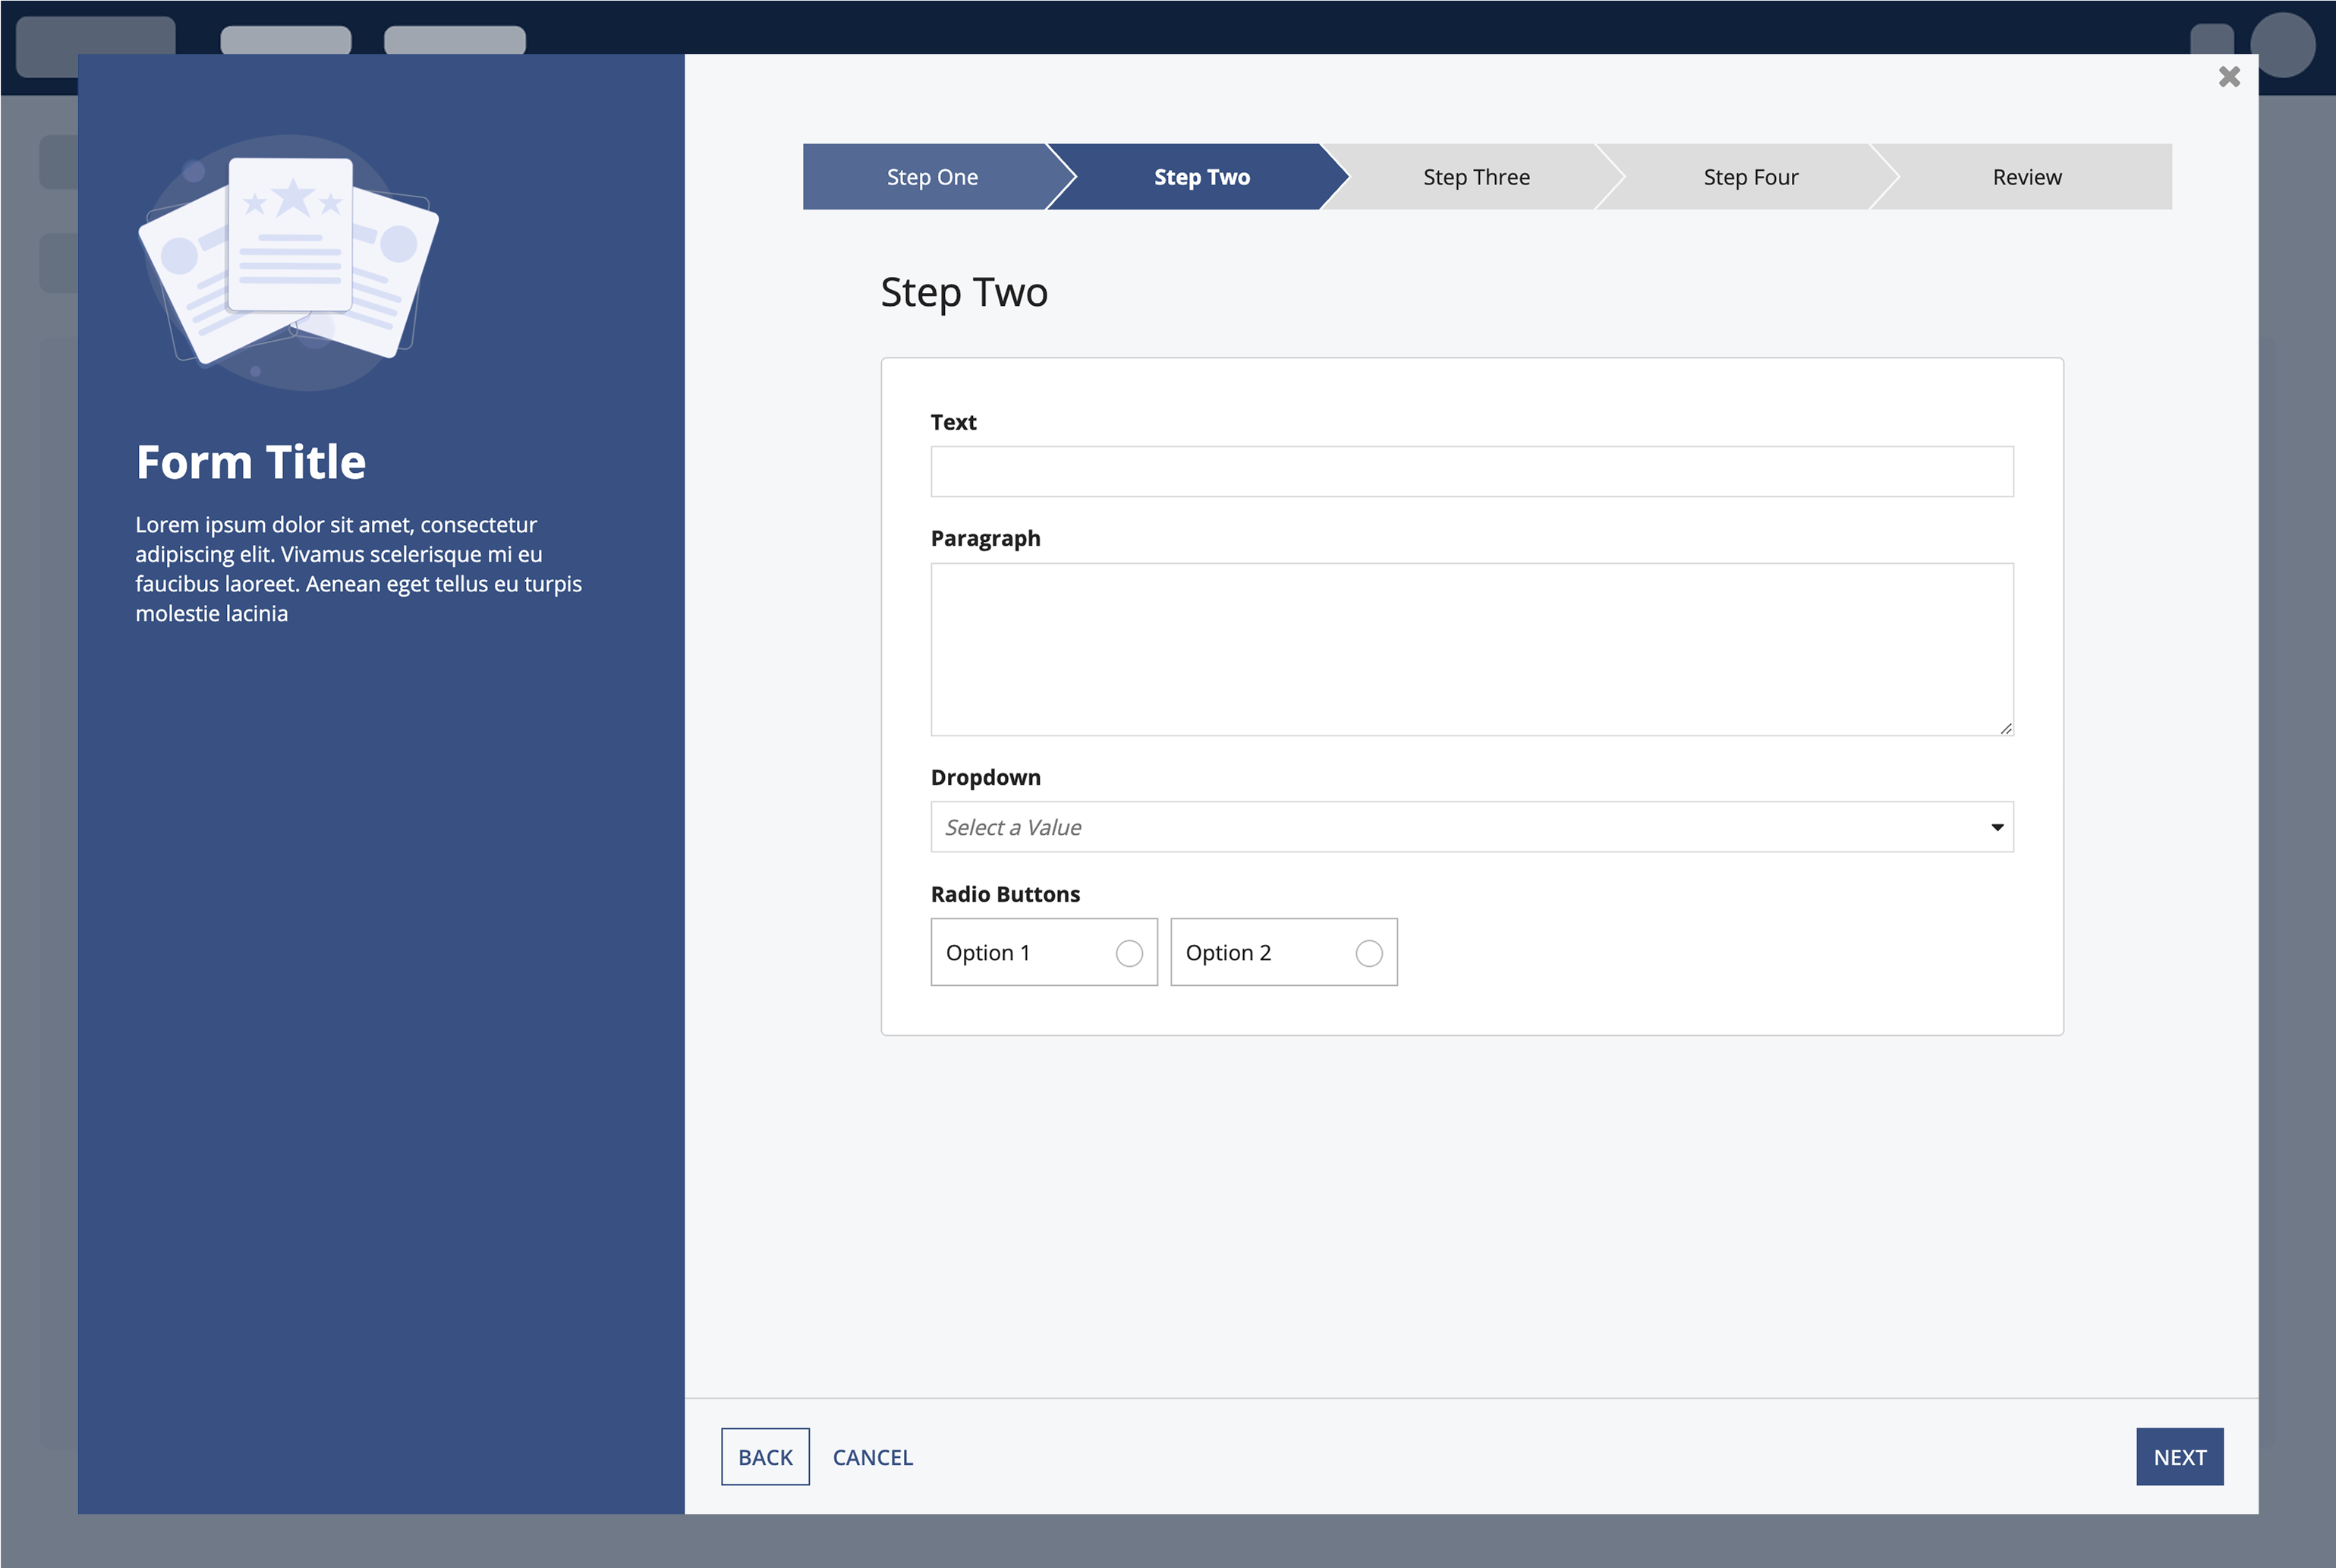Click the active Step Two tab
The width and height of the screenshot is (2336, 1568).
click(x=1201, y=177)
